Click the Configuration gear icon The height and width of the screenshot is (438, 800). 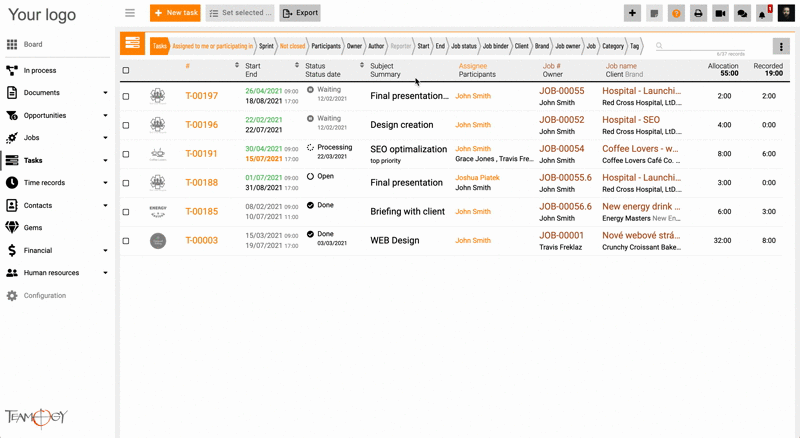12,296
